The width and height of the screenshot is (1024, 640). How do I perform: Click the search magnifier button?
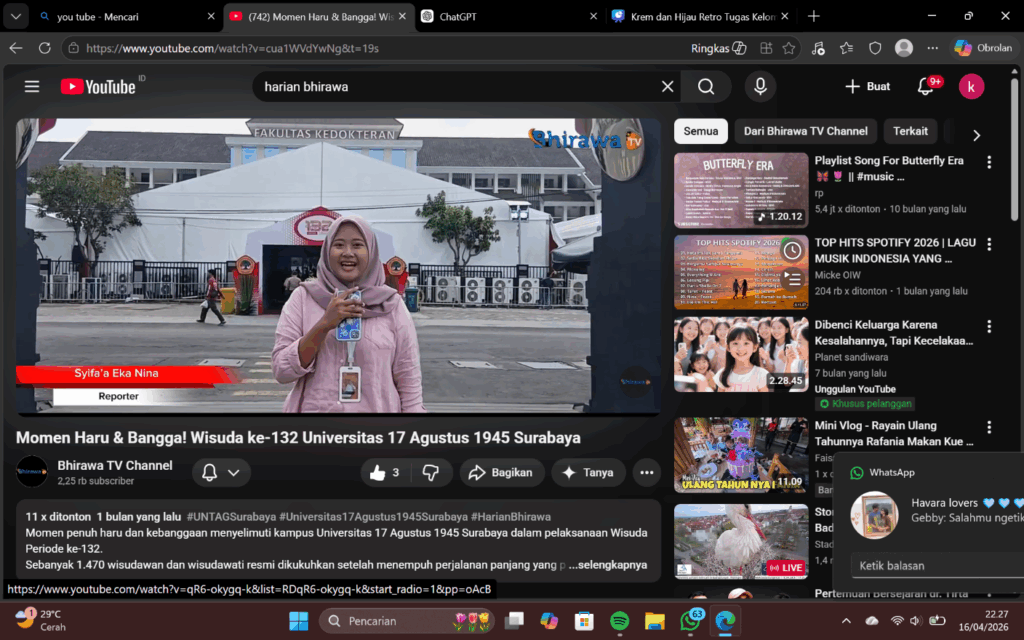[x=706, y=87]
